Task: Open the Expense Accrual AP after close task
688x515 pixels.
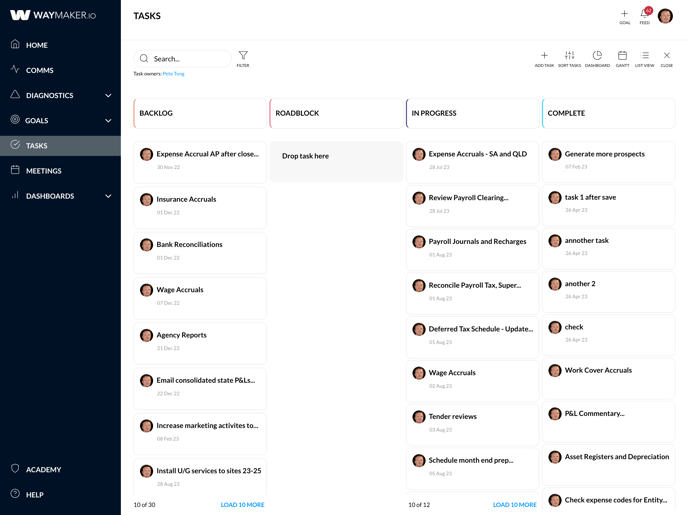Action: (200, 162)
